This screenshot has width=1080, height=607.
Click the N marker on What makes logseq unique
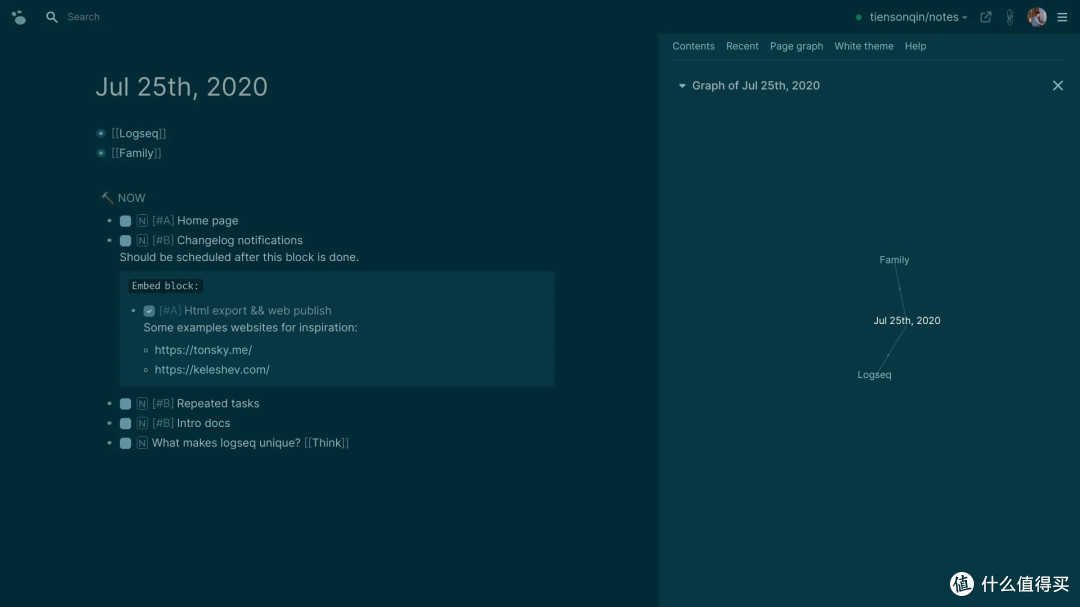(x=142, y=443)
